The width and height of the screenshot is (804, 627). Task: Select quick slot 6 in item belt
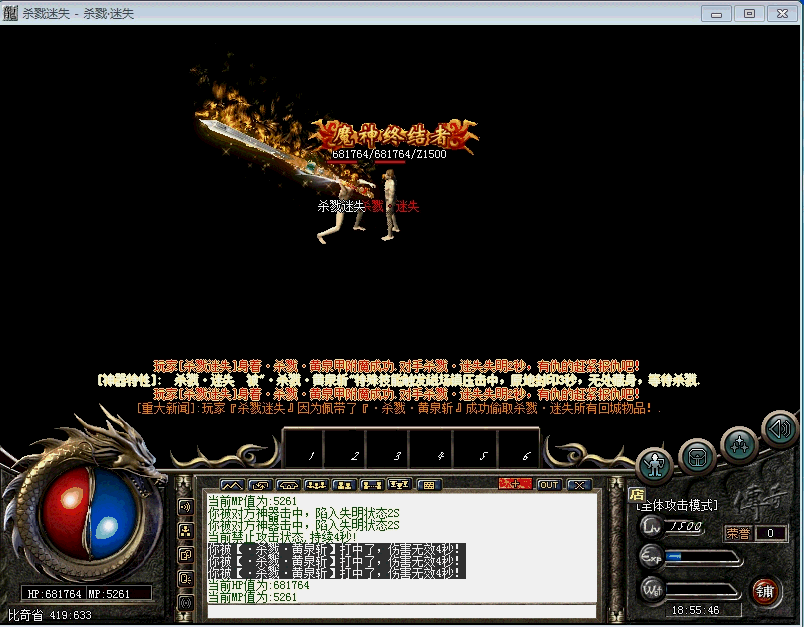(x=527, y=455)
